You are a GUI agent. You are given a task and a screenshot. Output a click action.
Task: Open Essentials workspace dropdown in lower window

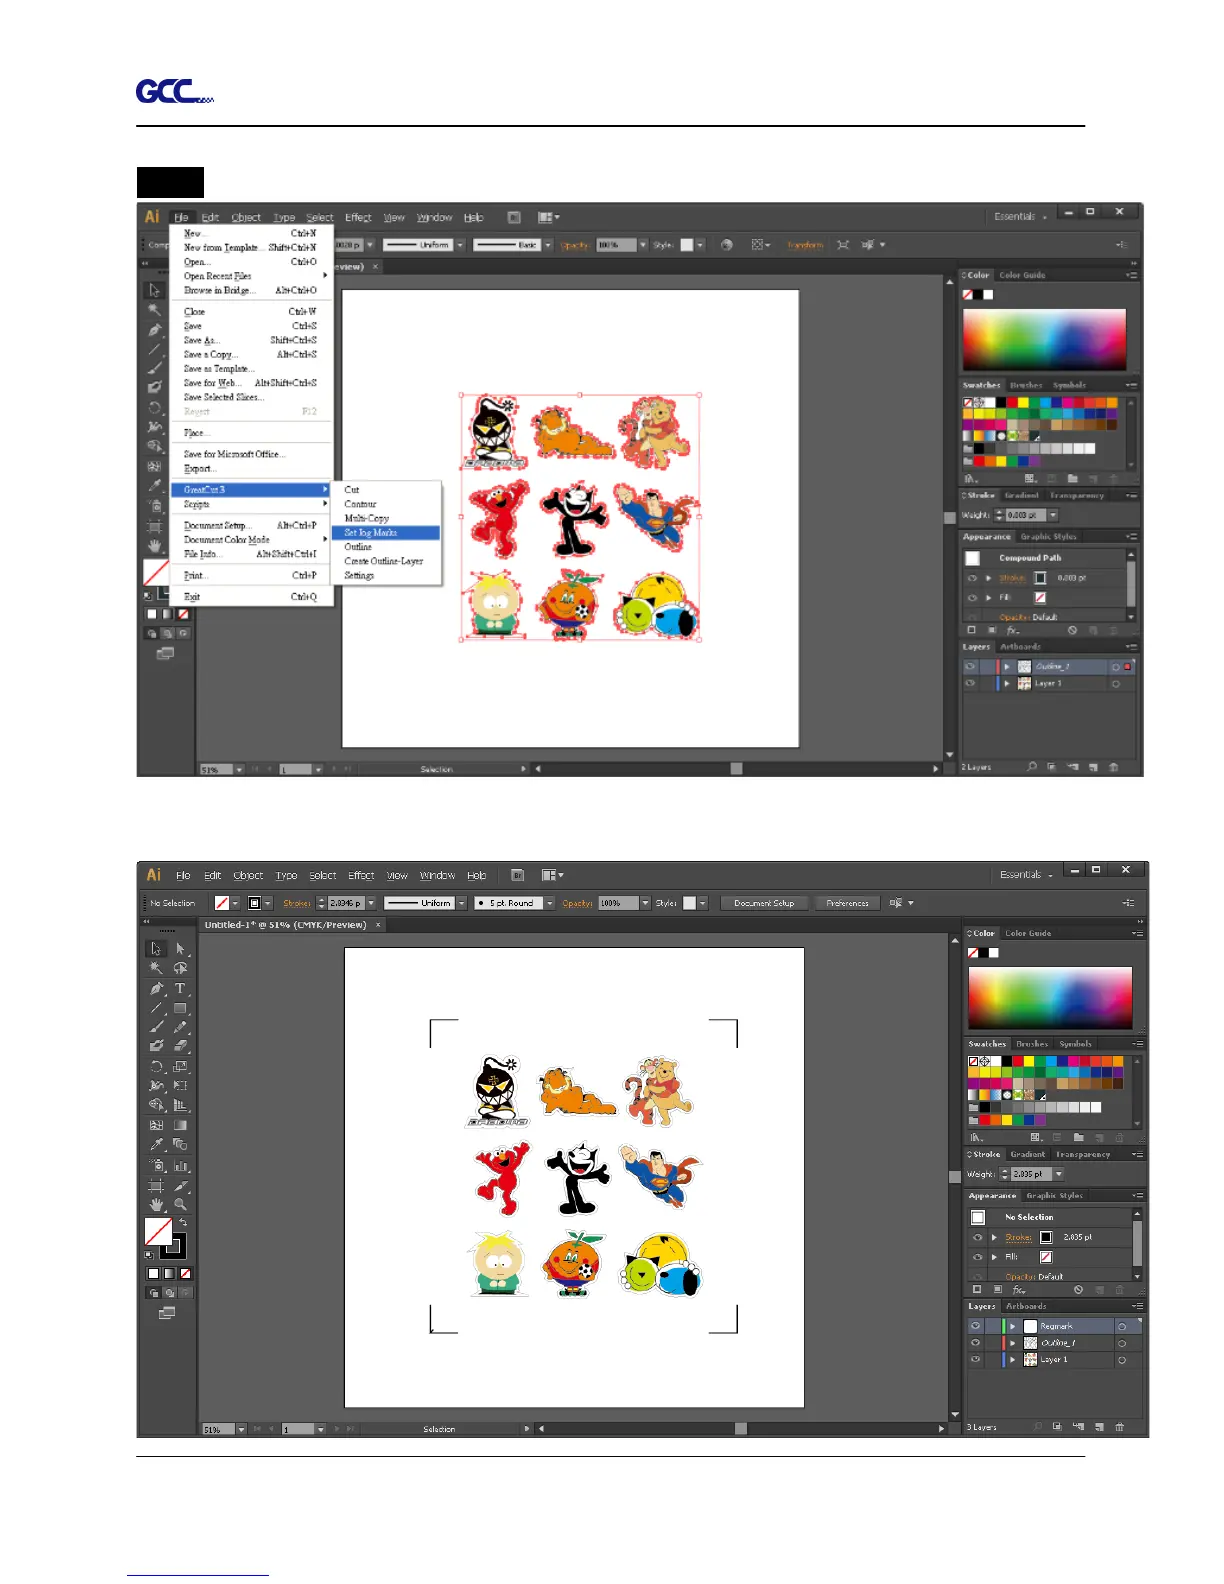1027,875
